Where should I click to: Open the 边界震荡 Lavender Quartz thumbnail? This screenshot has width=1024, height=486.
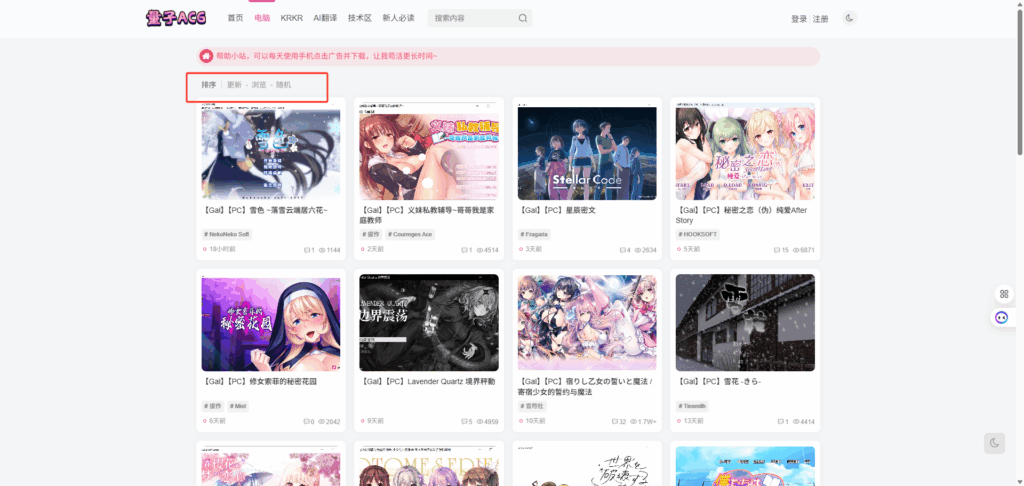pyautogui.click(x=429, y=323)
